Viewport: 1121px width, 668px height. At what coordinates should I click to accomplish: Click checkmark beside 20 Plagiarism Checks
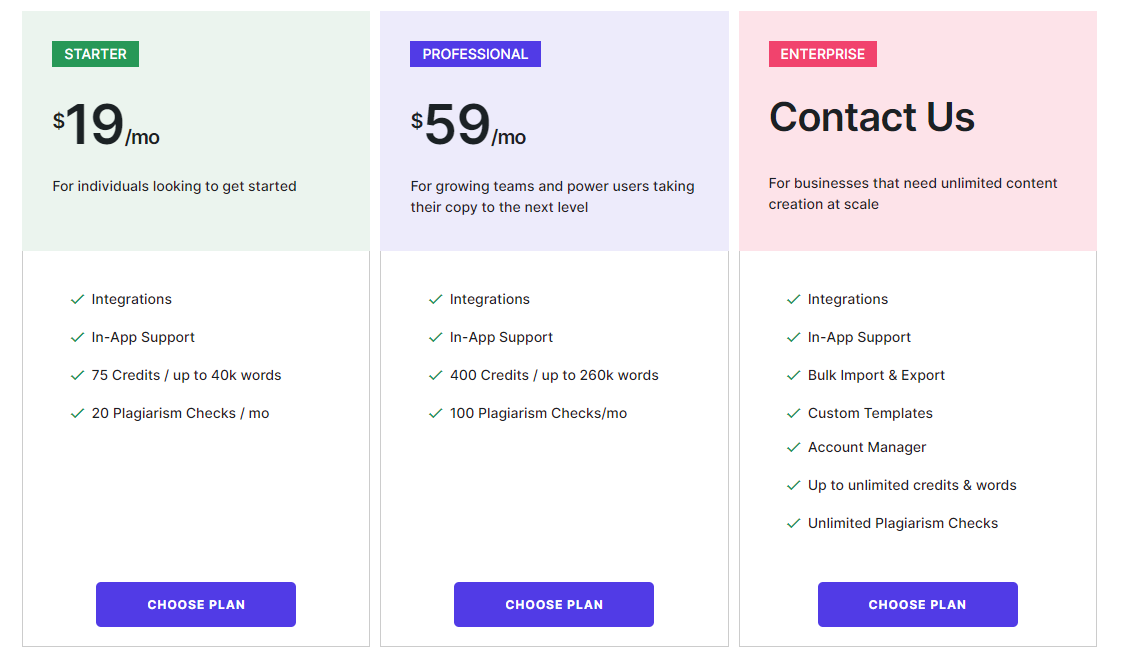coord(77,413)
